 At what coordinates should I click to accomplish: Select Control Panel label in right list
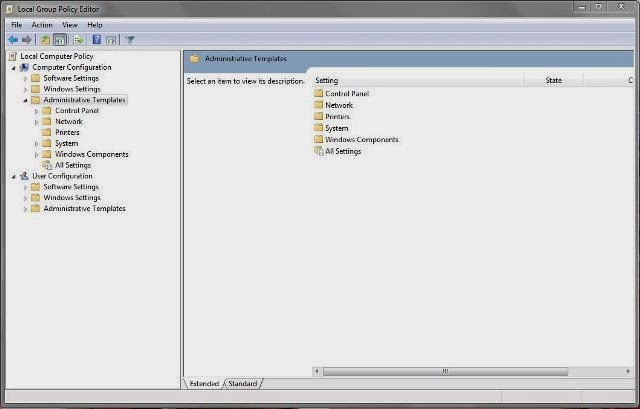point(347,93)
